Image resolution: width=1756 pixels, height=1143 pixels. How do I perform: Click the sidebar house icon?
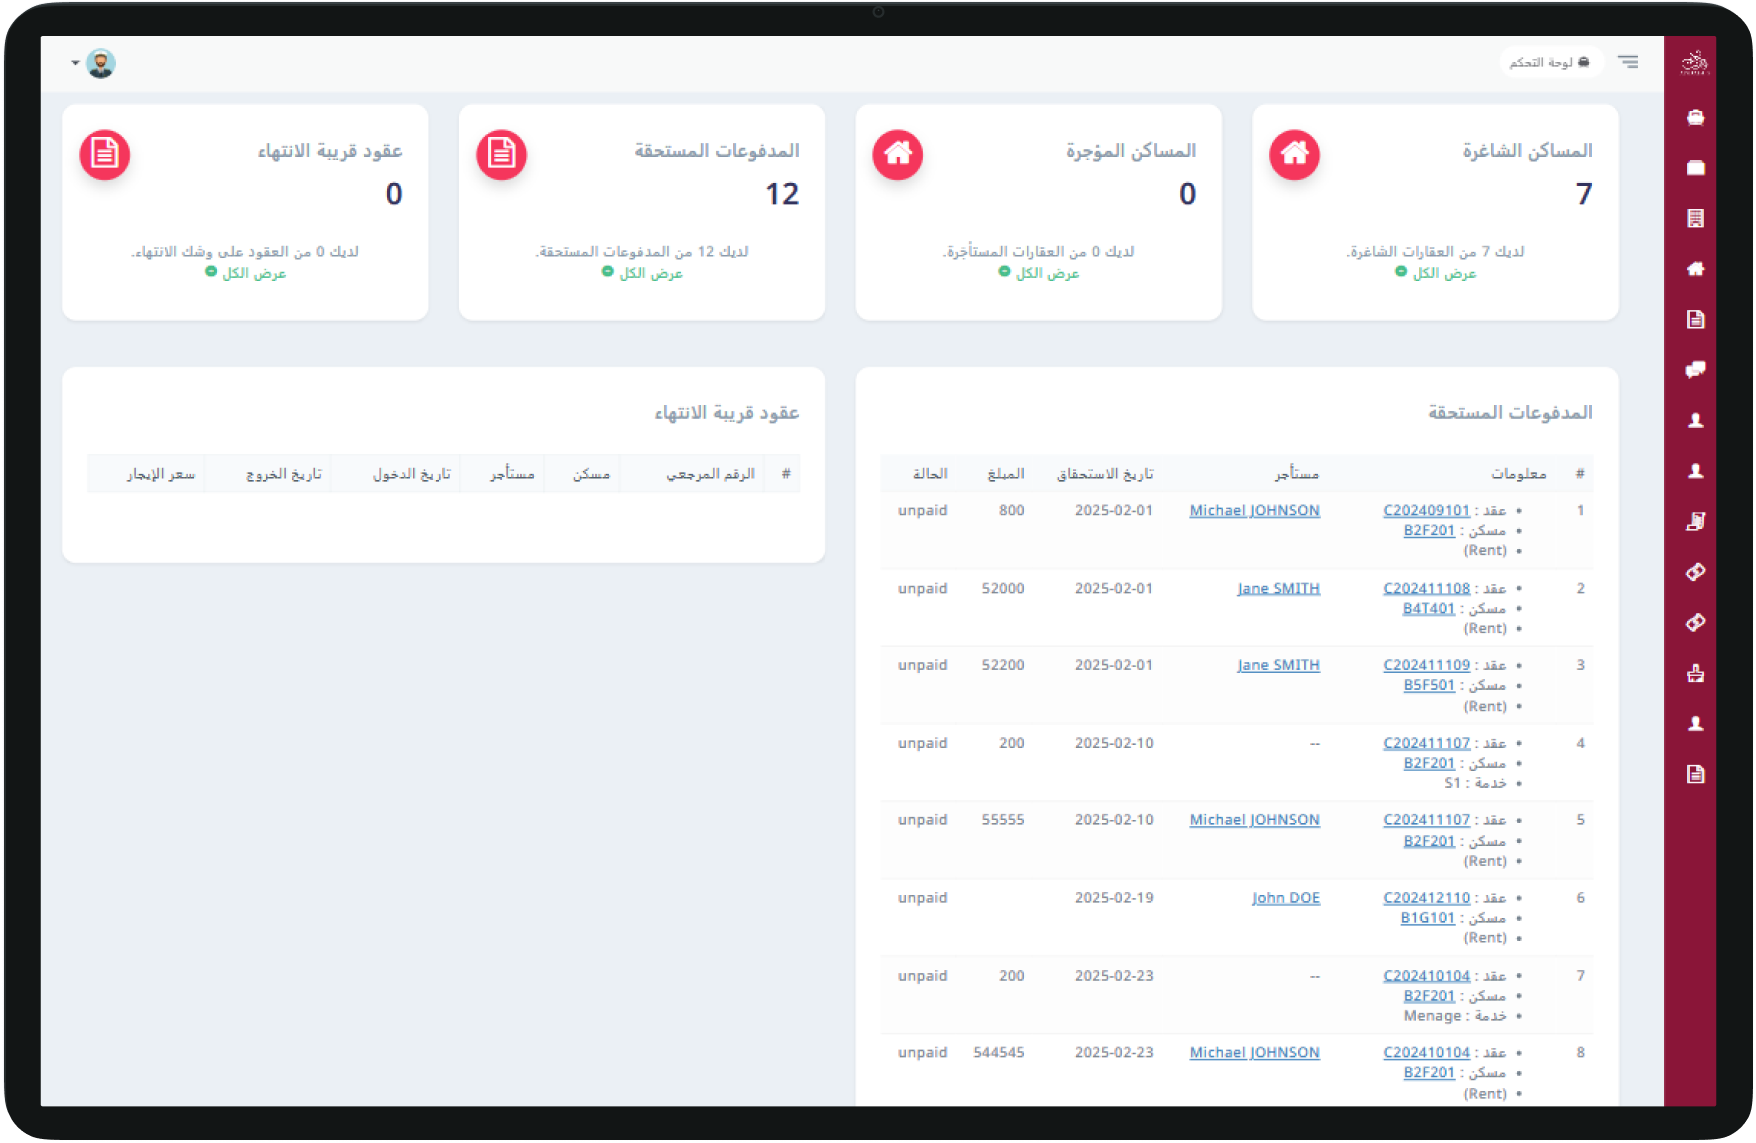tap(1695, 269)
